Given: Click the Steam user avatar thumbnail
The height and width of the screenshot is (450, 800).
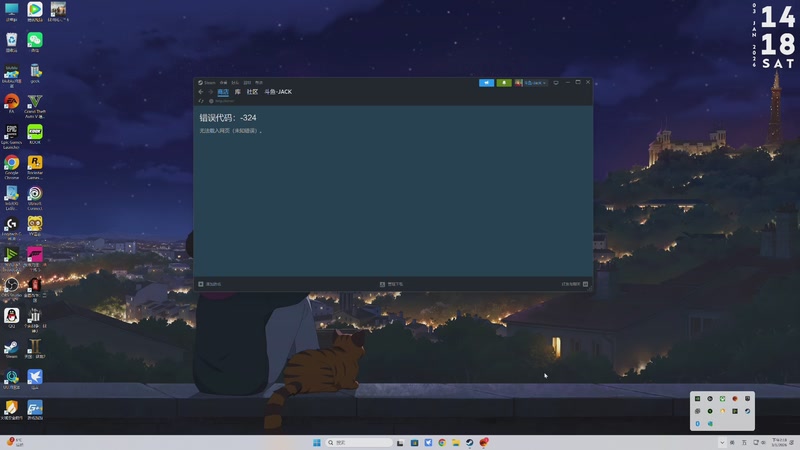Looking at the screenshot, I should point(518,83).
